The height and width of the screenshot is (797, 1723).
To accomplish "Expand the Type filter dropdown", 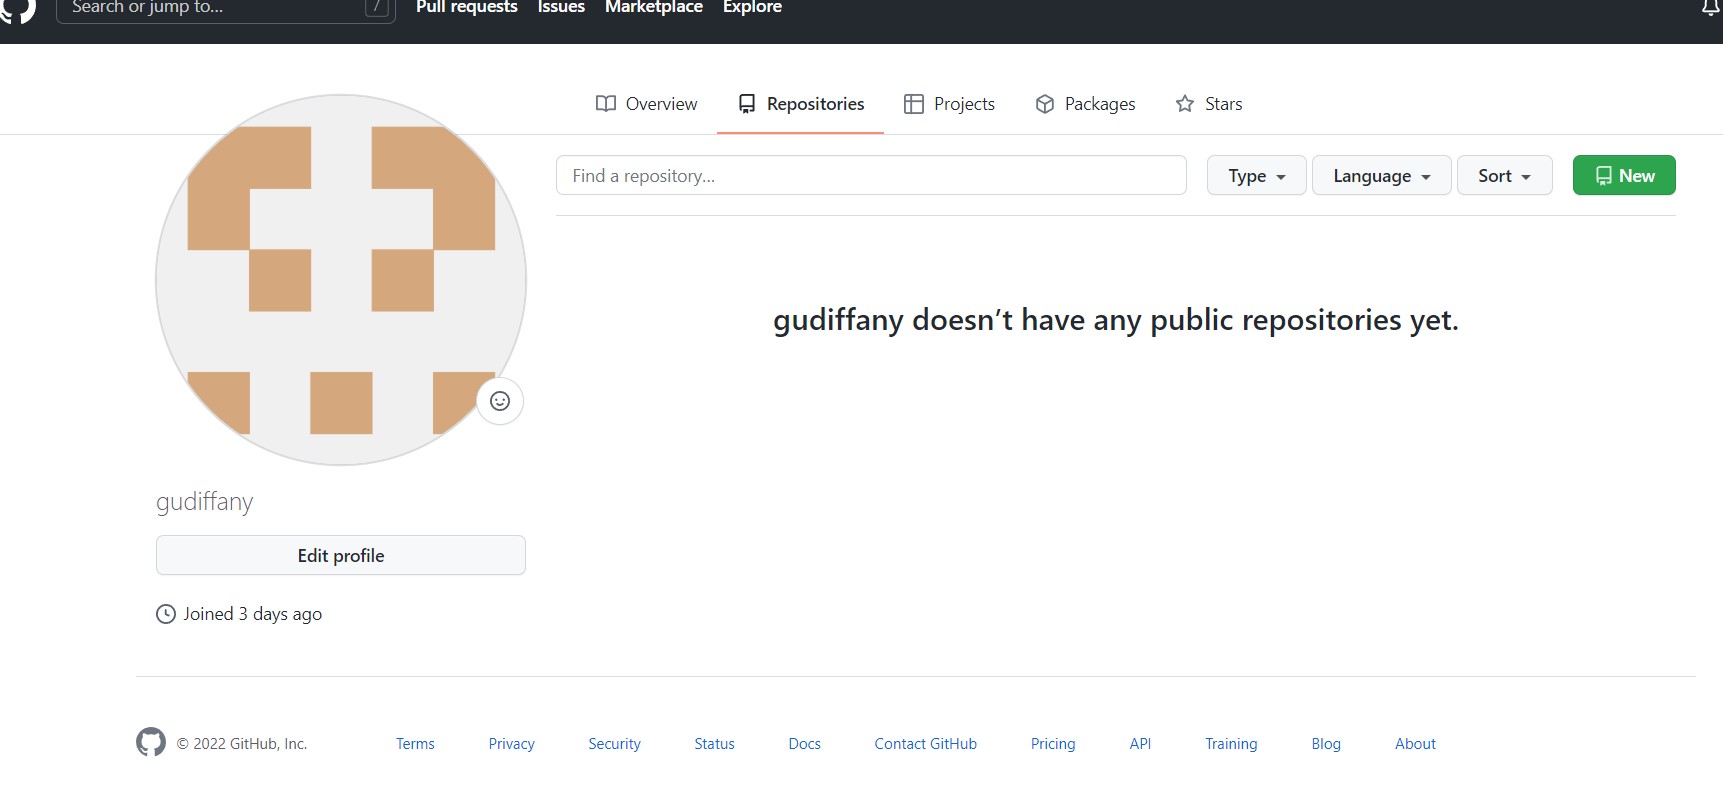I will coord(1257,175).
